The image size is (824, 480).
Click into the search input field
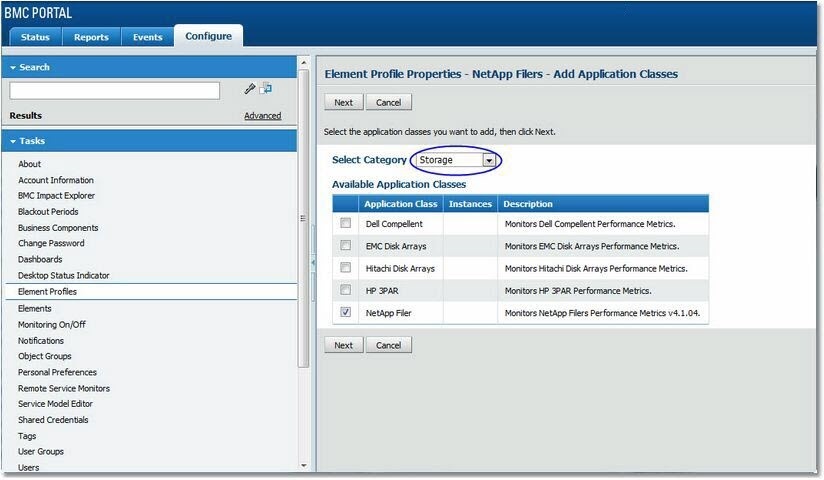pyautogui.click(x=115, y=90)
